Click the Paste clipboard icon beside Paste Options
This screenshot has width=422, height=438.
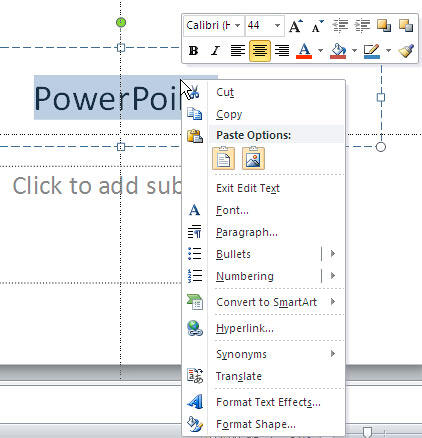pyautogui.click(x=195, y=136)
